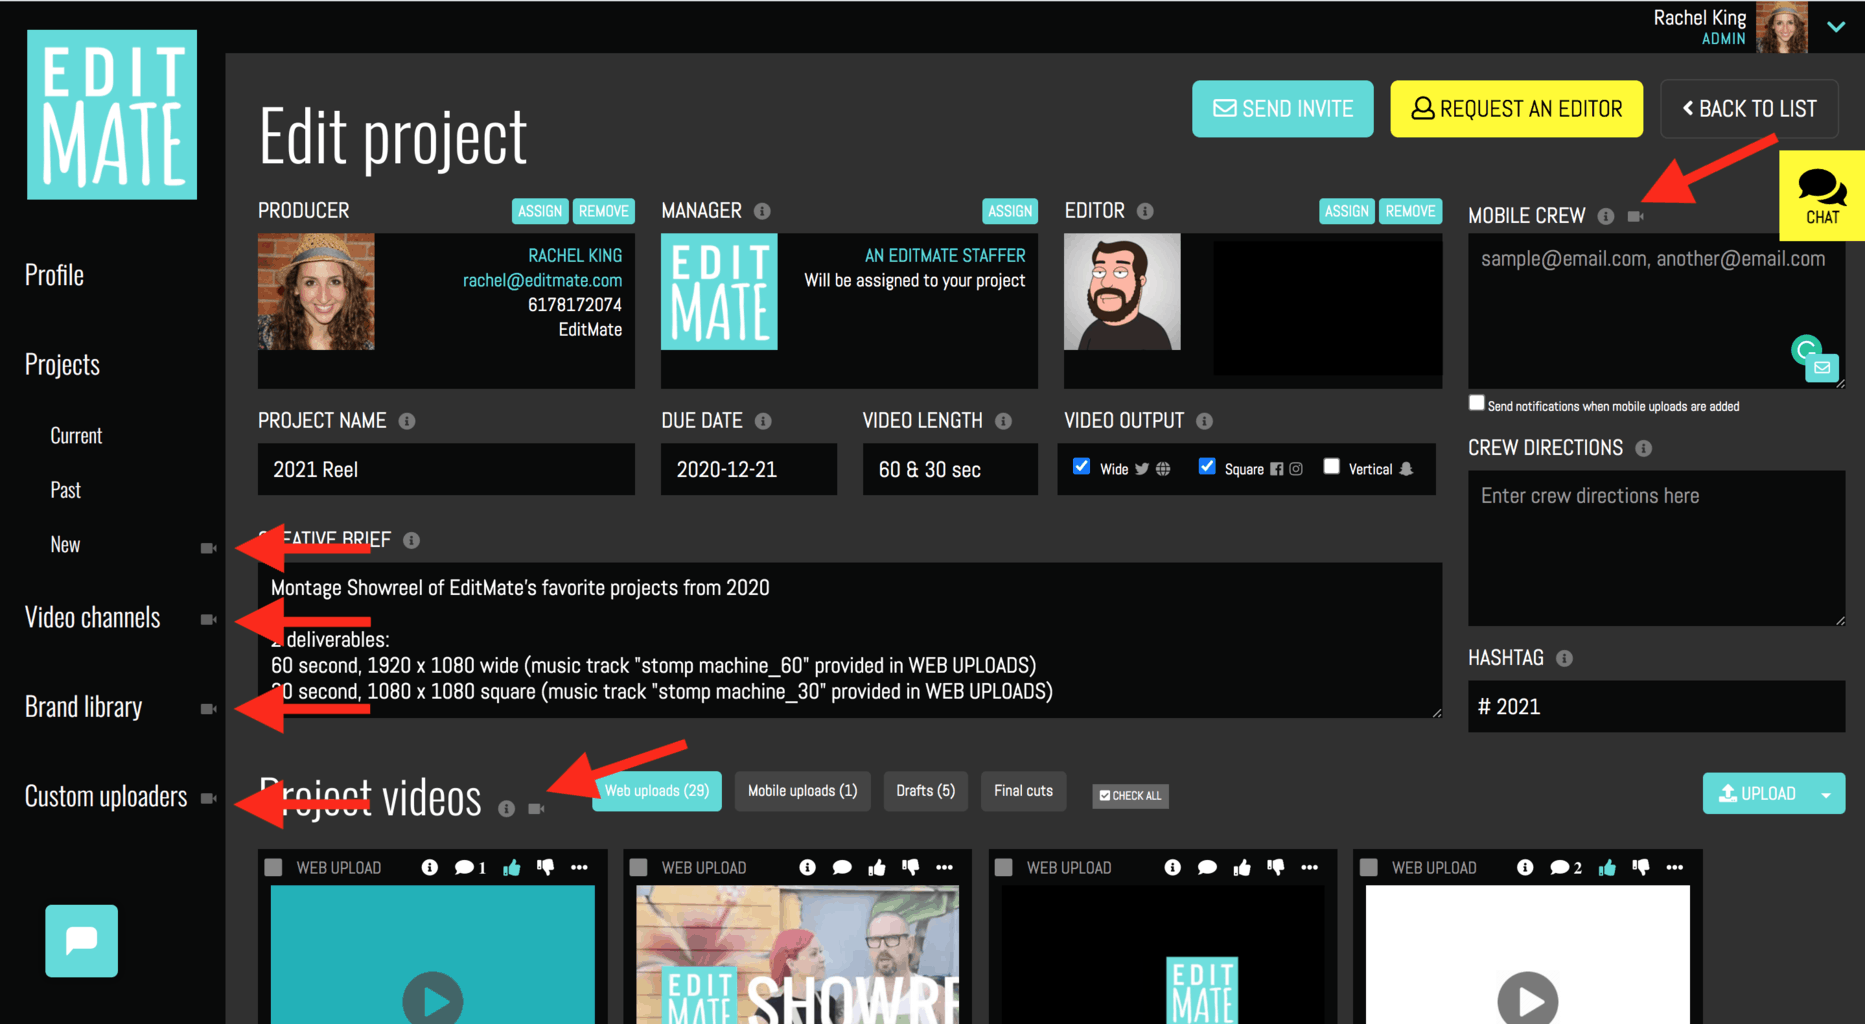Open more options on third web upload card
Screen dimensions: 1865x1024
1309,867
